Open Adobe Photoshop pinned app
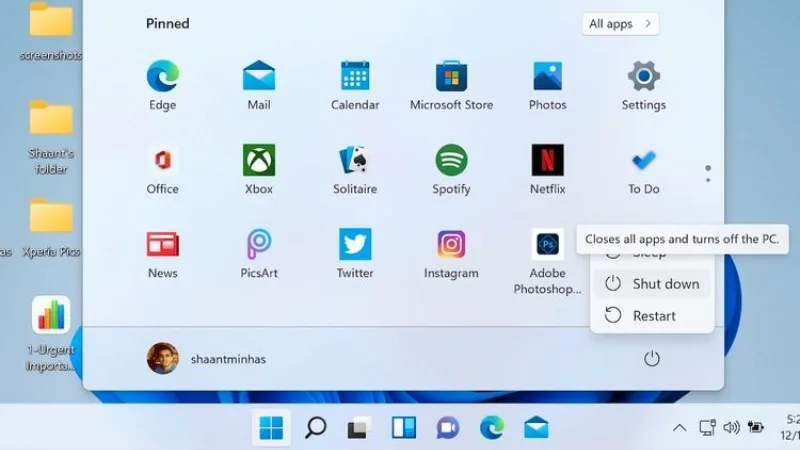Image resolution: width=800 pixels, height=450 pixels. [547, 261]
